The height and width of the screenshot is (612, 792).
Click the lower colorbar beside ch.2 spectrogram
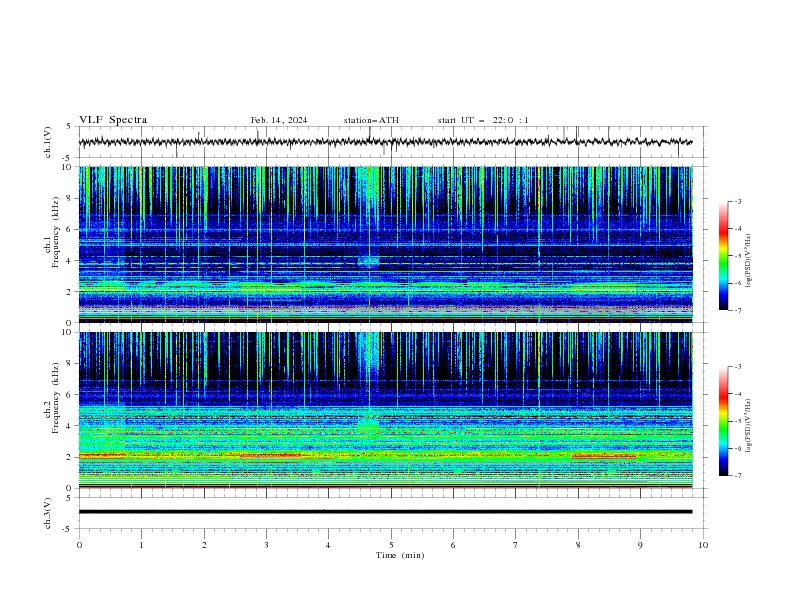click(723, 421)
